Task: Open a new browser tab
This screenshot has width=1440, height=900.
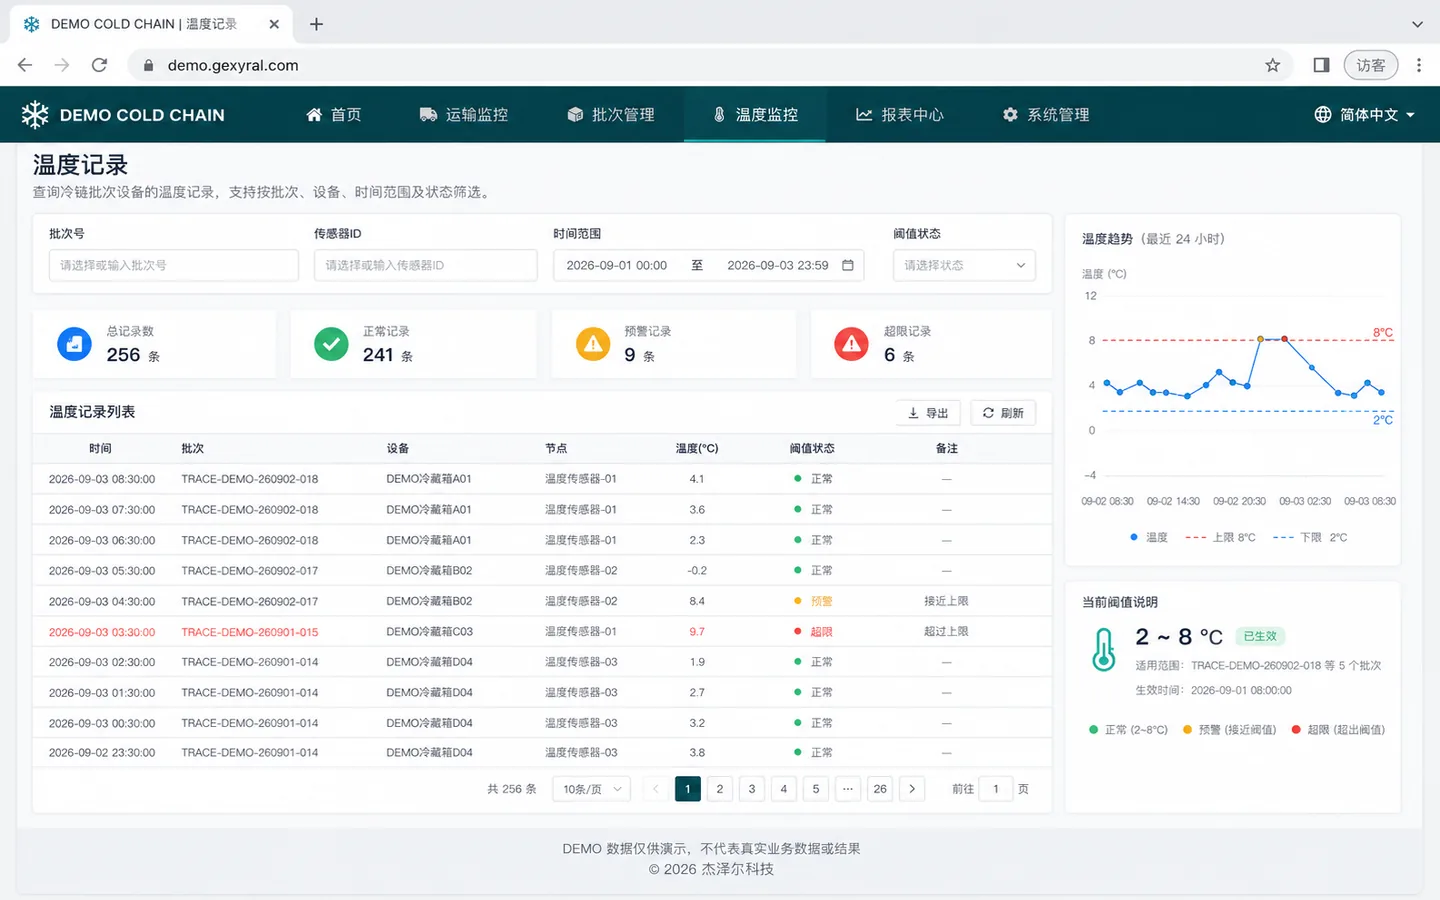Action: 316,24
